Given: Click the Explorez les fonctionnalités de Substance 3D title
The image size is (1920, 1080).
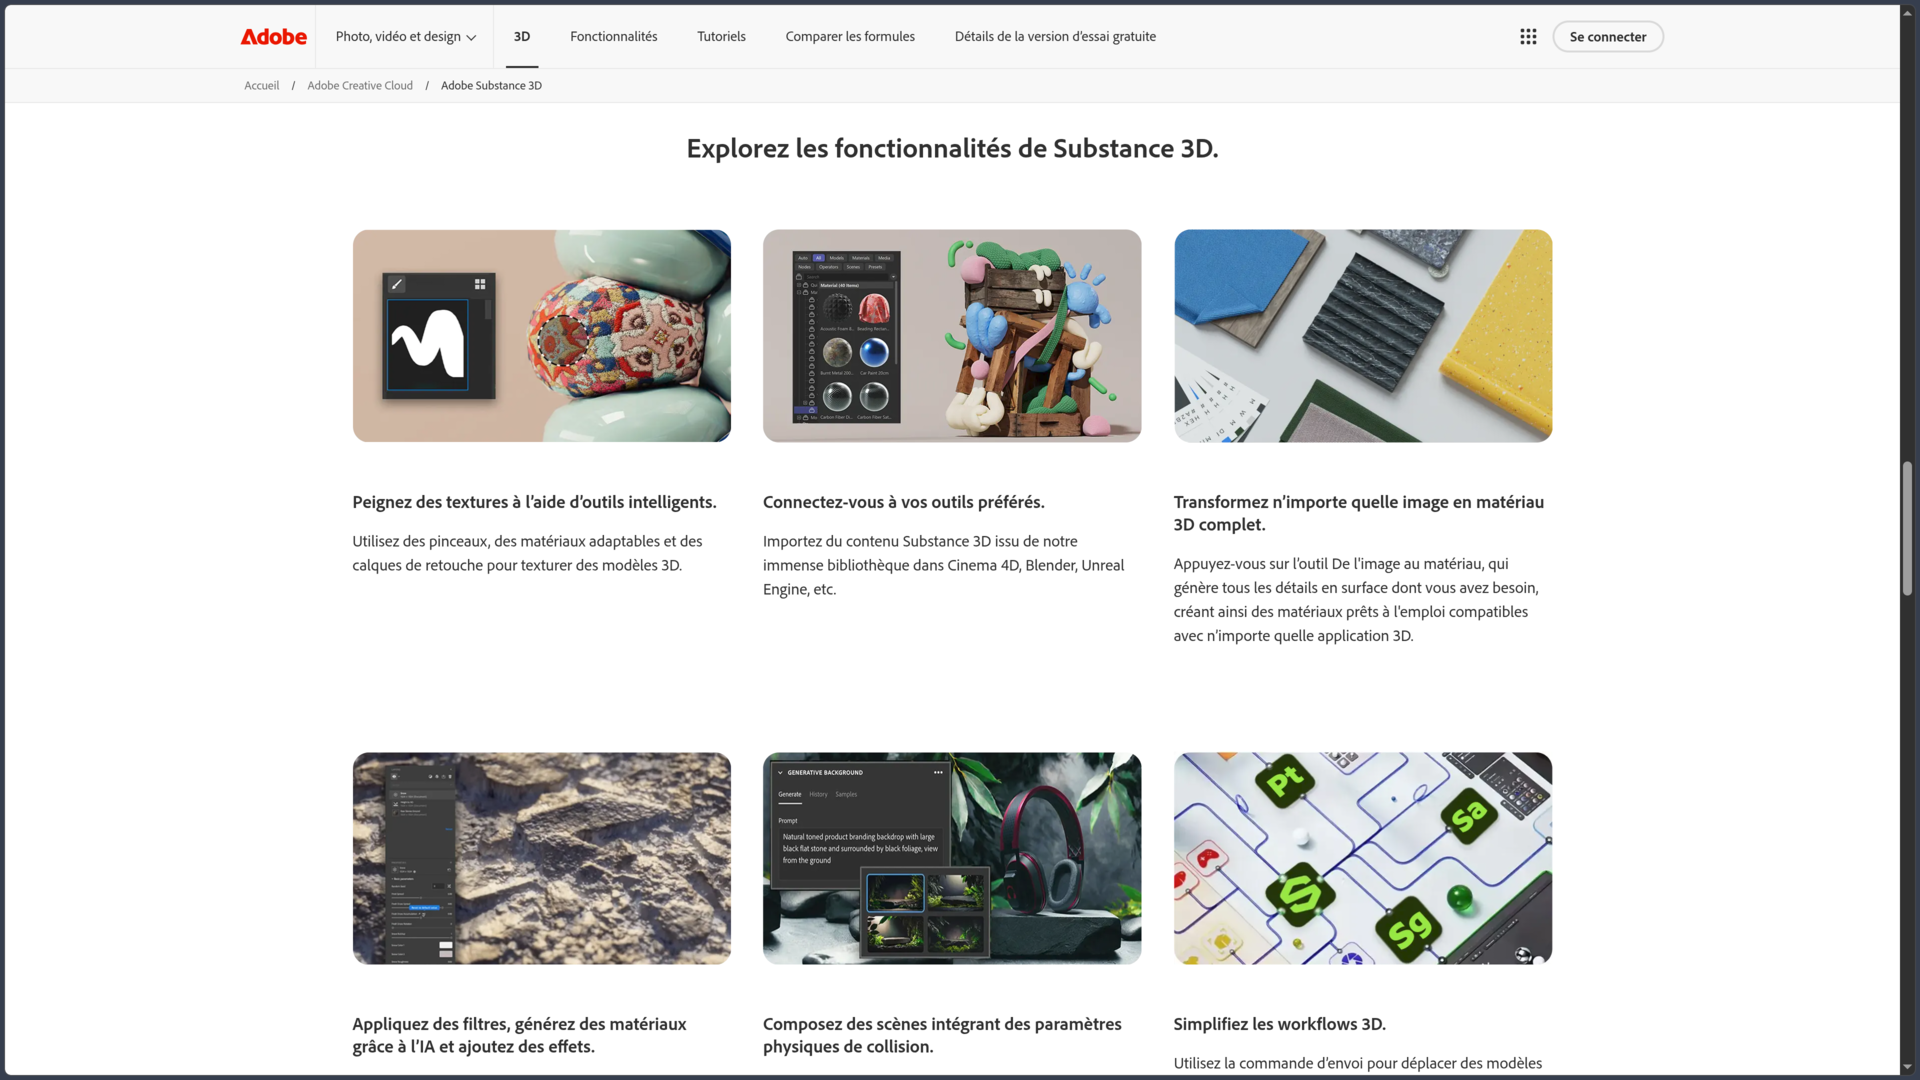Looking at the screenshot, I should click(952, 148).
